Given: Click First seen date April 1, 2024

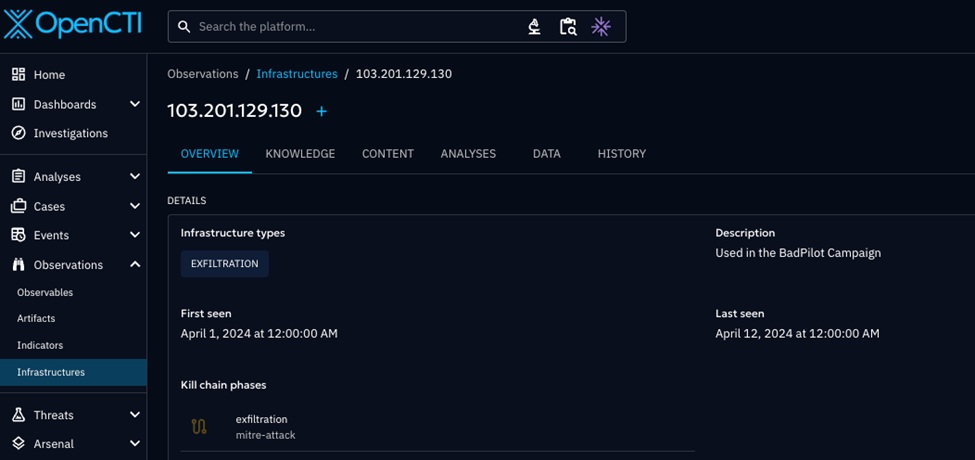Looking at the screenshot, I should click(x=259, y=334).
